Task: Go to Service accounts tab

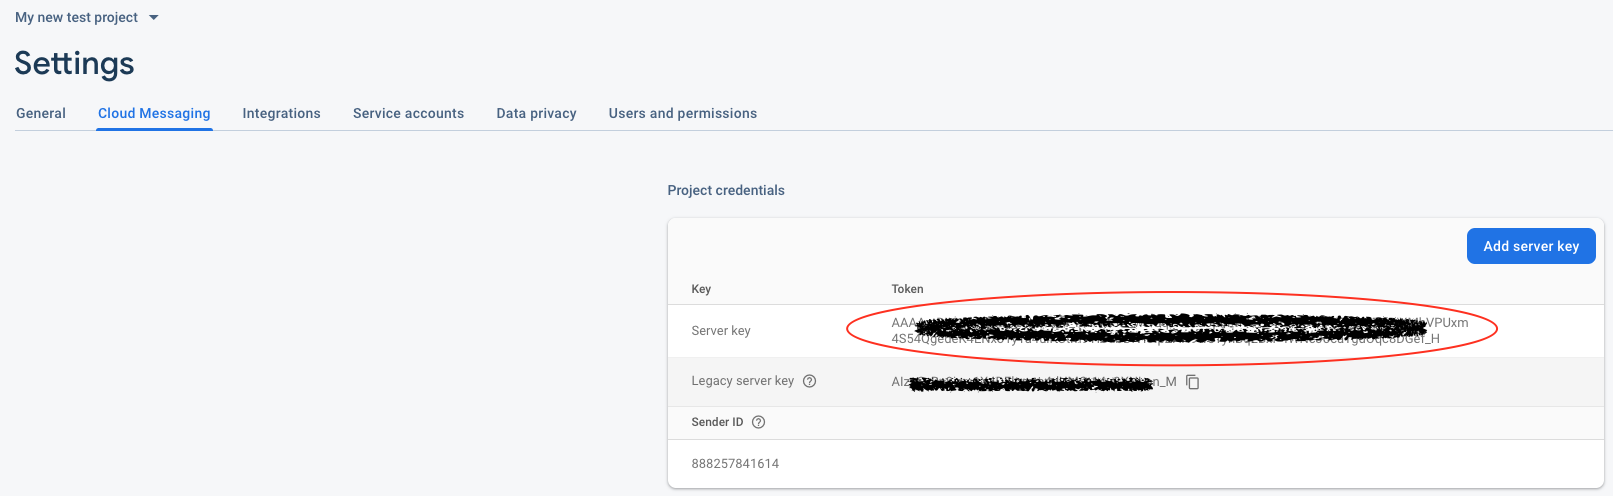Action: pos(408,113)
